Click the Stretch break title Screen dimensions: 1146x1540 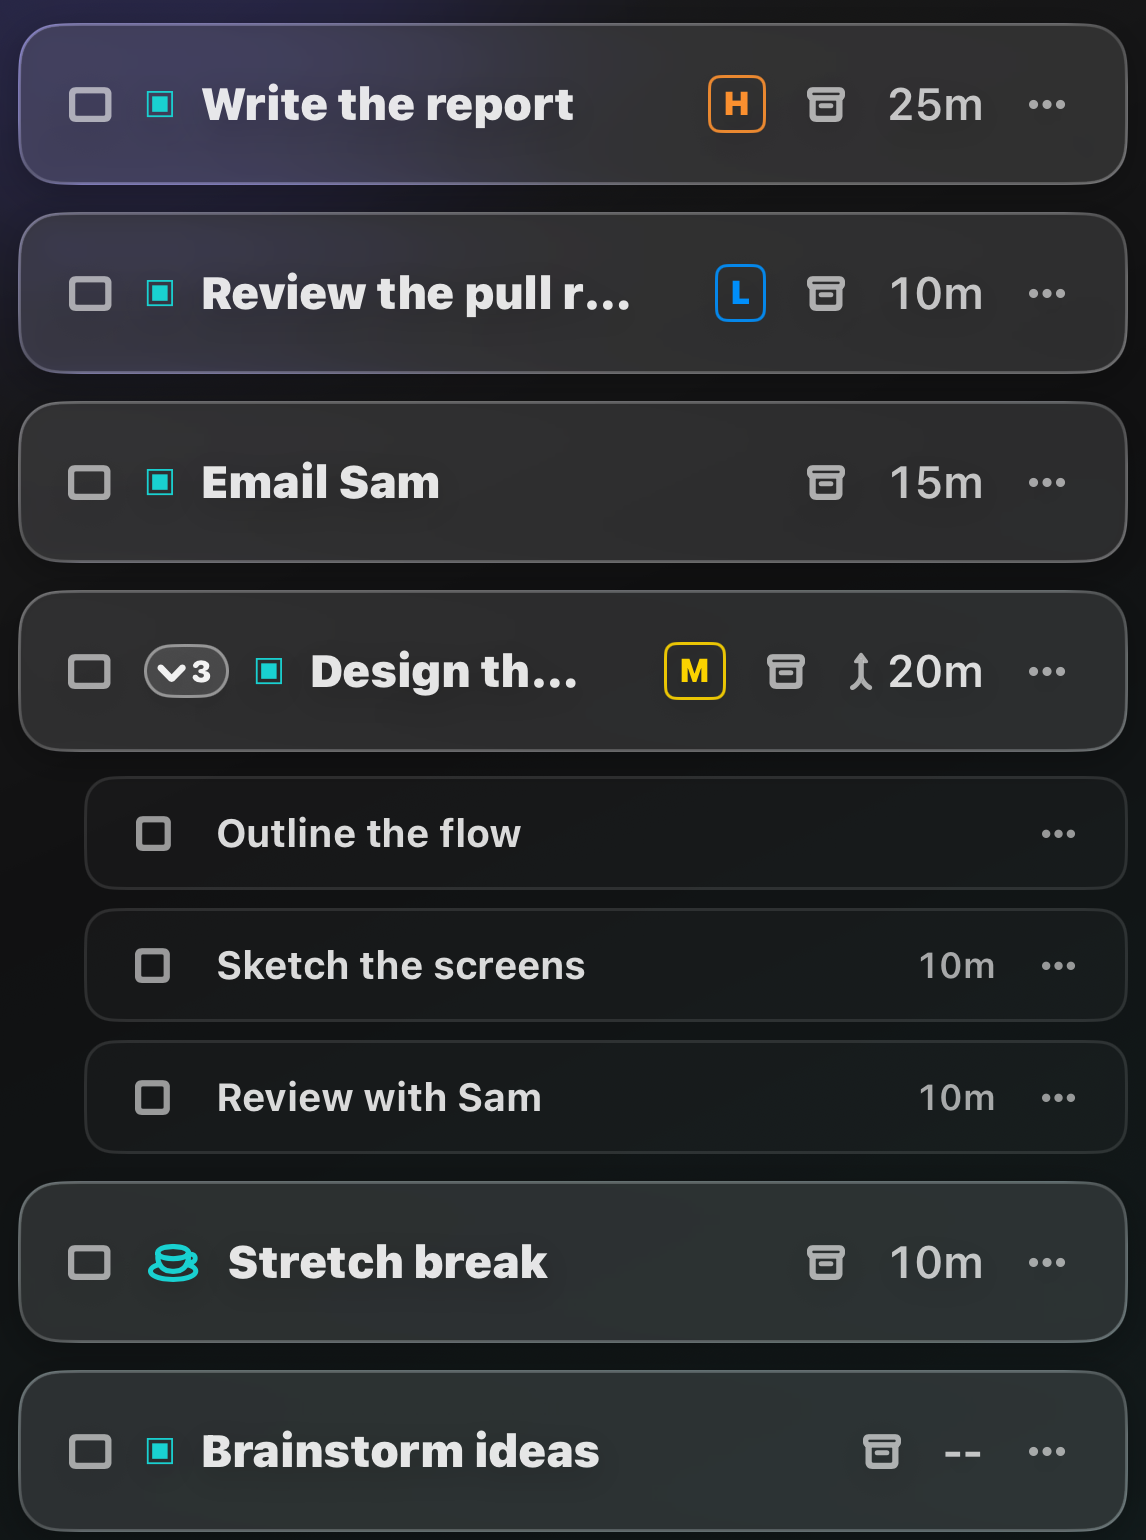coord(388,1262)
